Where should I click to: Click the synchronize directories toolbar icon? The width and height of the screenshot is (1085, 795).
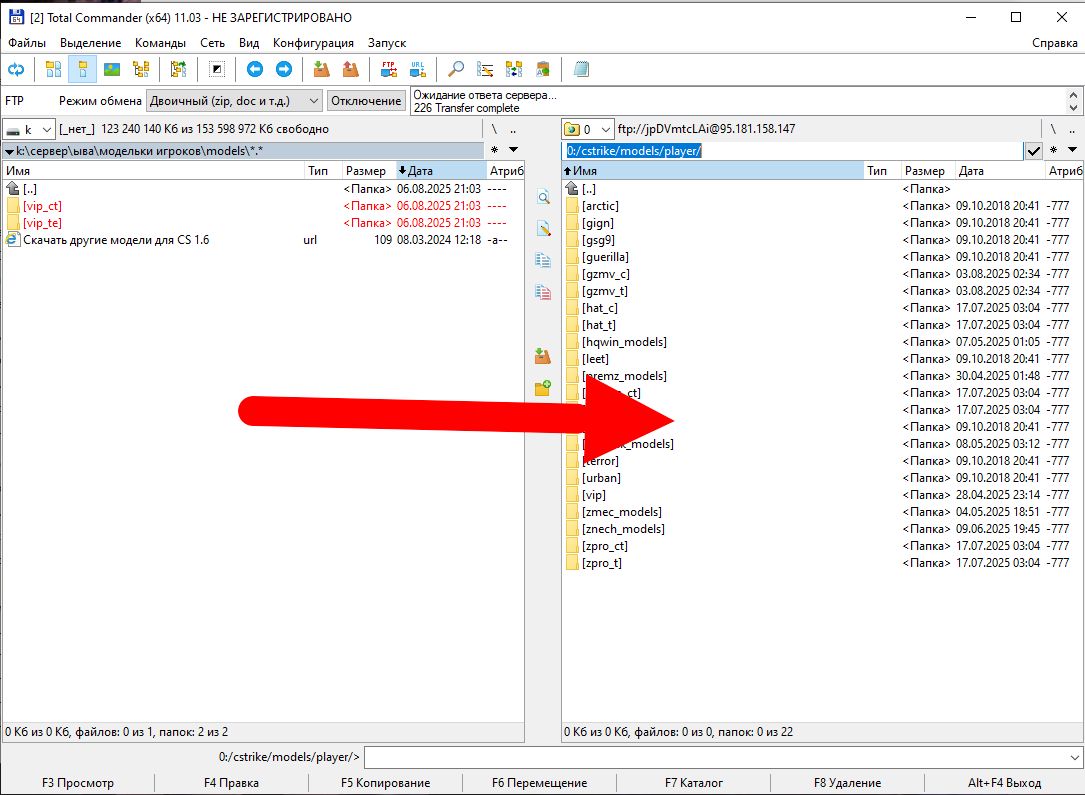pyautogui.click(x=514, y=69)
